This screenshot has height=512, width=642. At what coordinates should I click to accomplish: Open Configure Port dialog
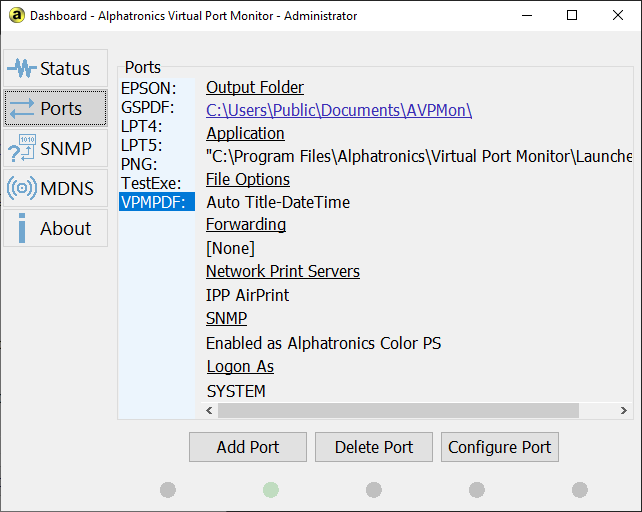coord(499,447)
